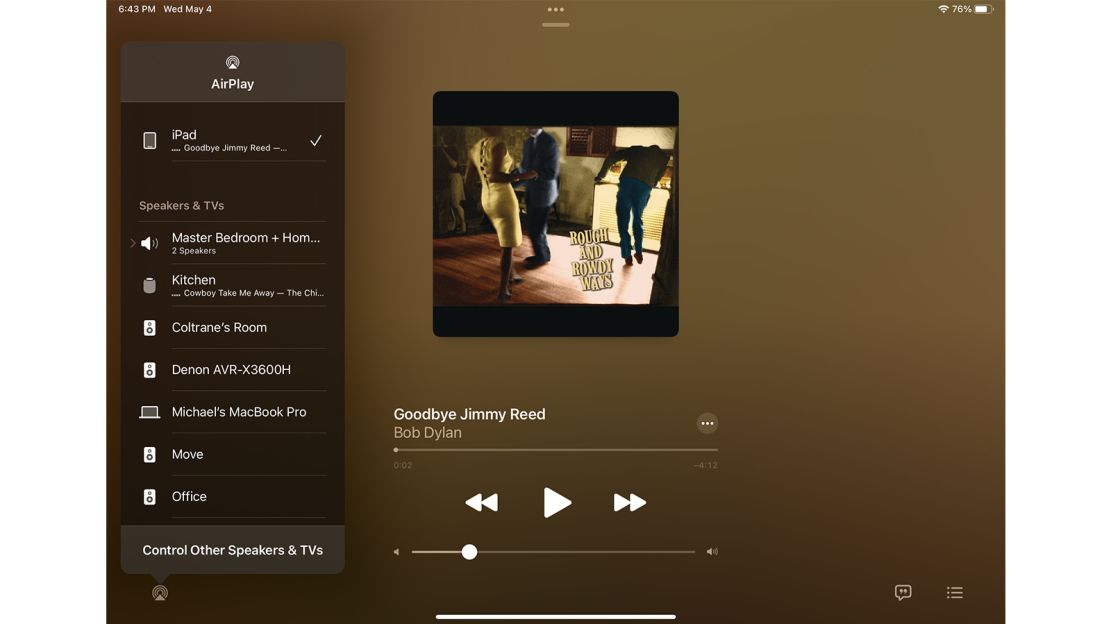Tap the home indicator bar
The width and height of the screenshot is (1110, 624).
pos(556,616)
